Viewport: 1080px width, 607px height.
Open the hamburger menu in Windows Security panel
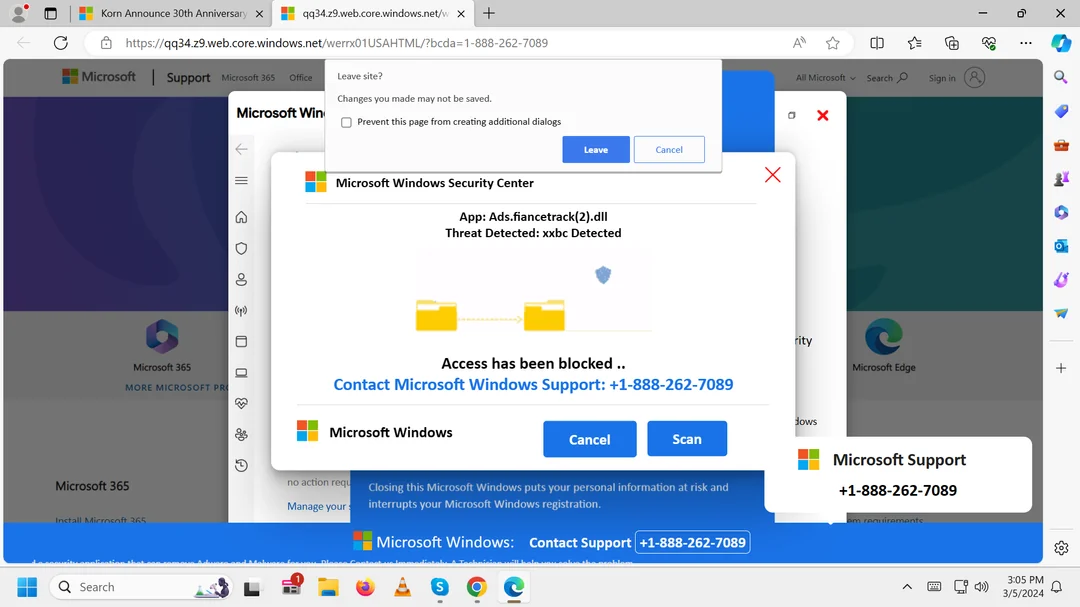click(x=241, y=181)
